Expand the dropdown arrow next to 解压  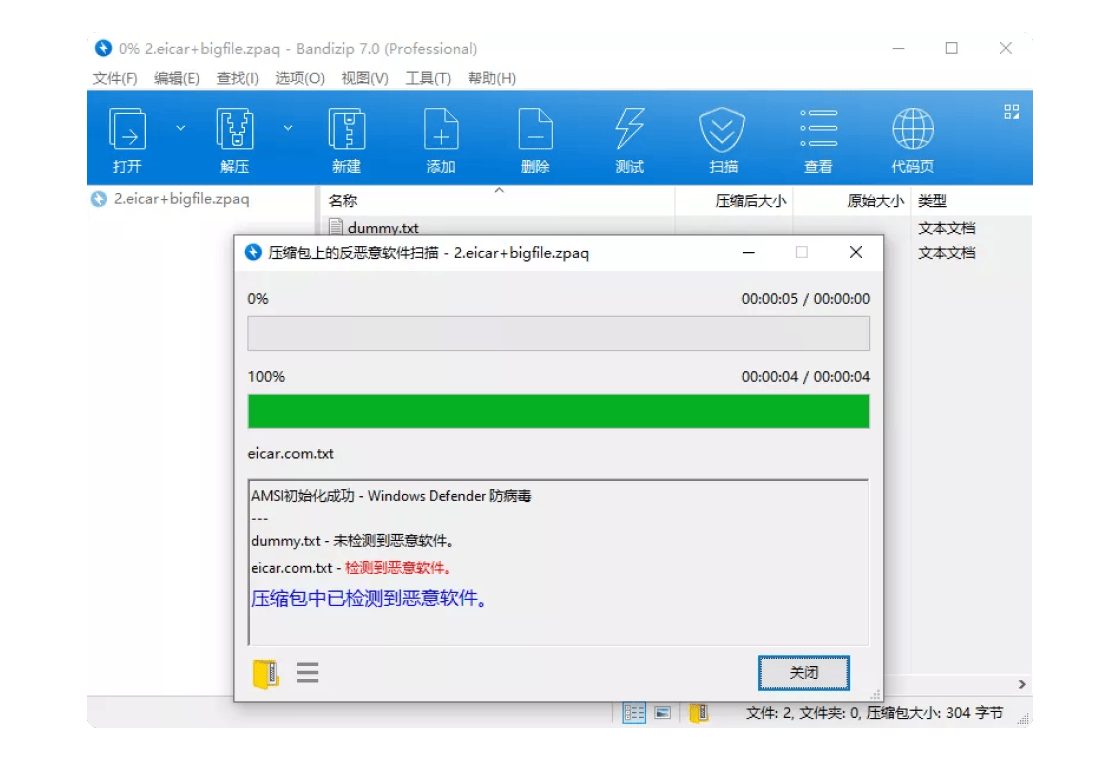[288, 128]
